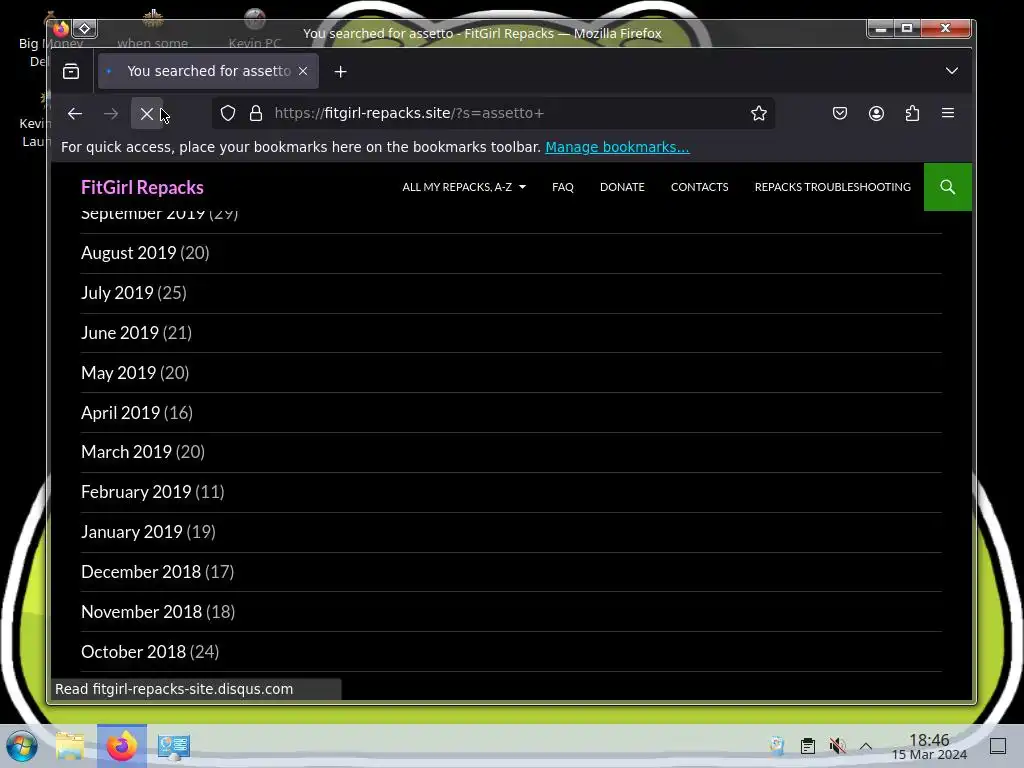Click the site security padlock icon
The width and height of the screenshot is (1024, 768).
[x=256, y=114]
